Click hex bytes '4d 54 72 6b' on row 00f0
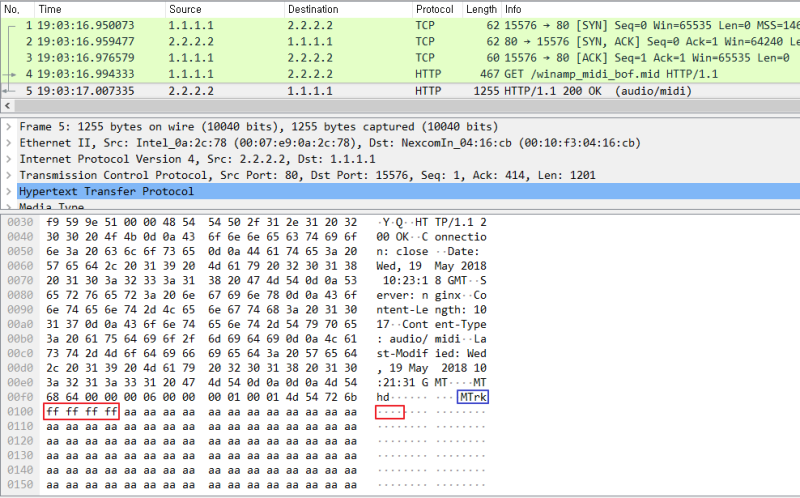 (321, 397)
